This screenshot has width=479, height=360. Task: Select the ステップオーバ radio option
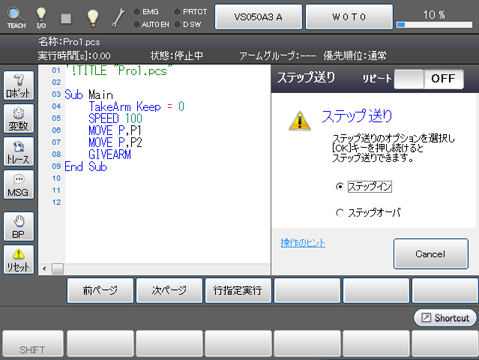tap(339, 212)
